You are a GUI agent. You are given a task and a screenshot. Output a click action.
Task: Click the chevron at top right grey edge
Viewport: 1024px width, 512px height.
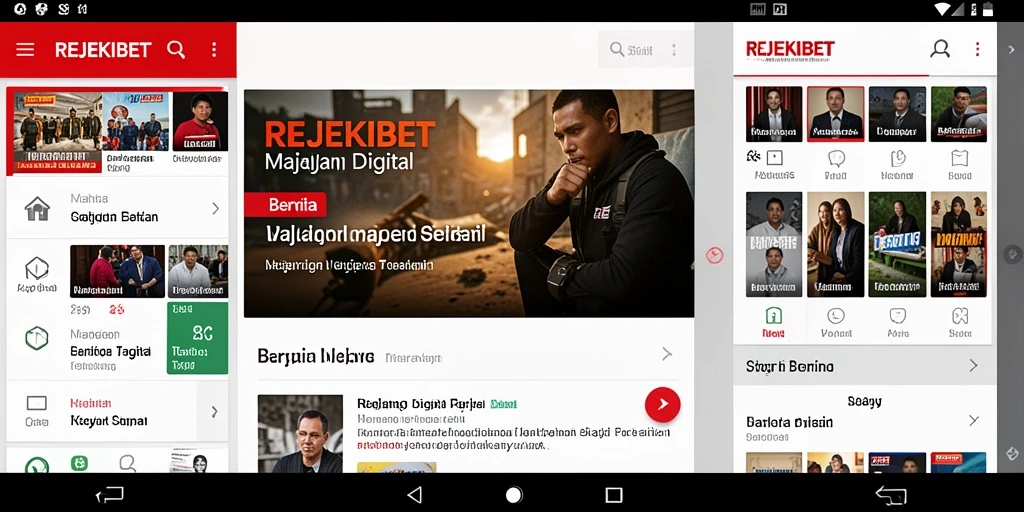pos(1012,50)
